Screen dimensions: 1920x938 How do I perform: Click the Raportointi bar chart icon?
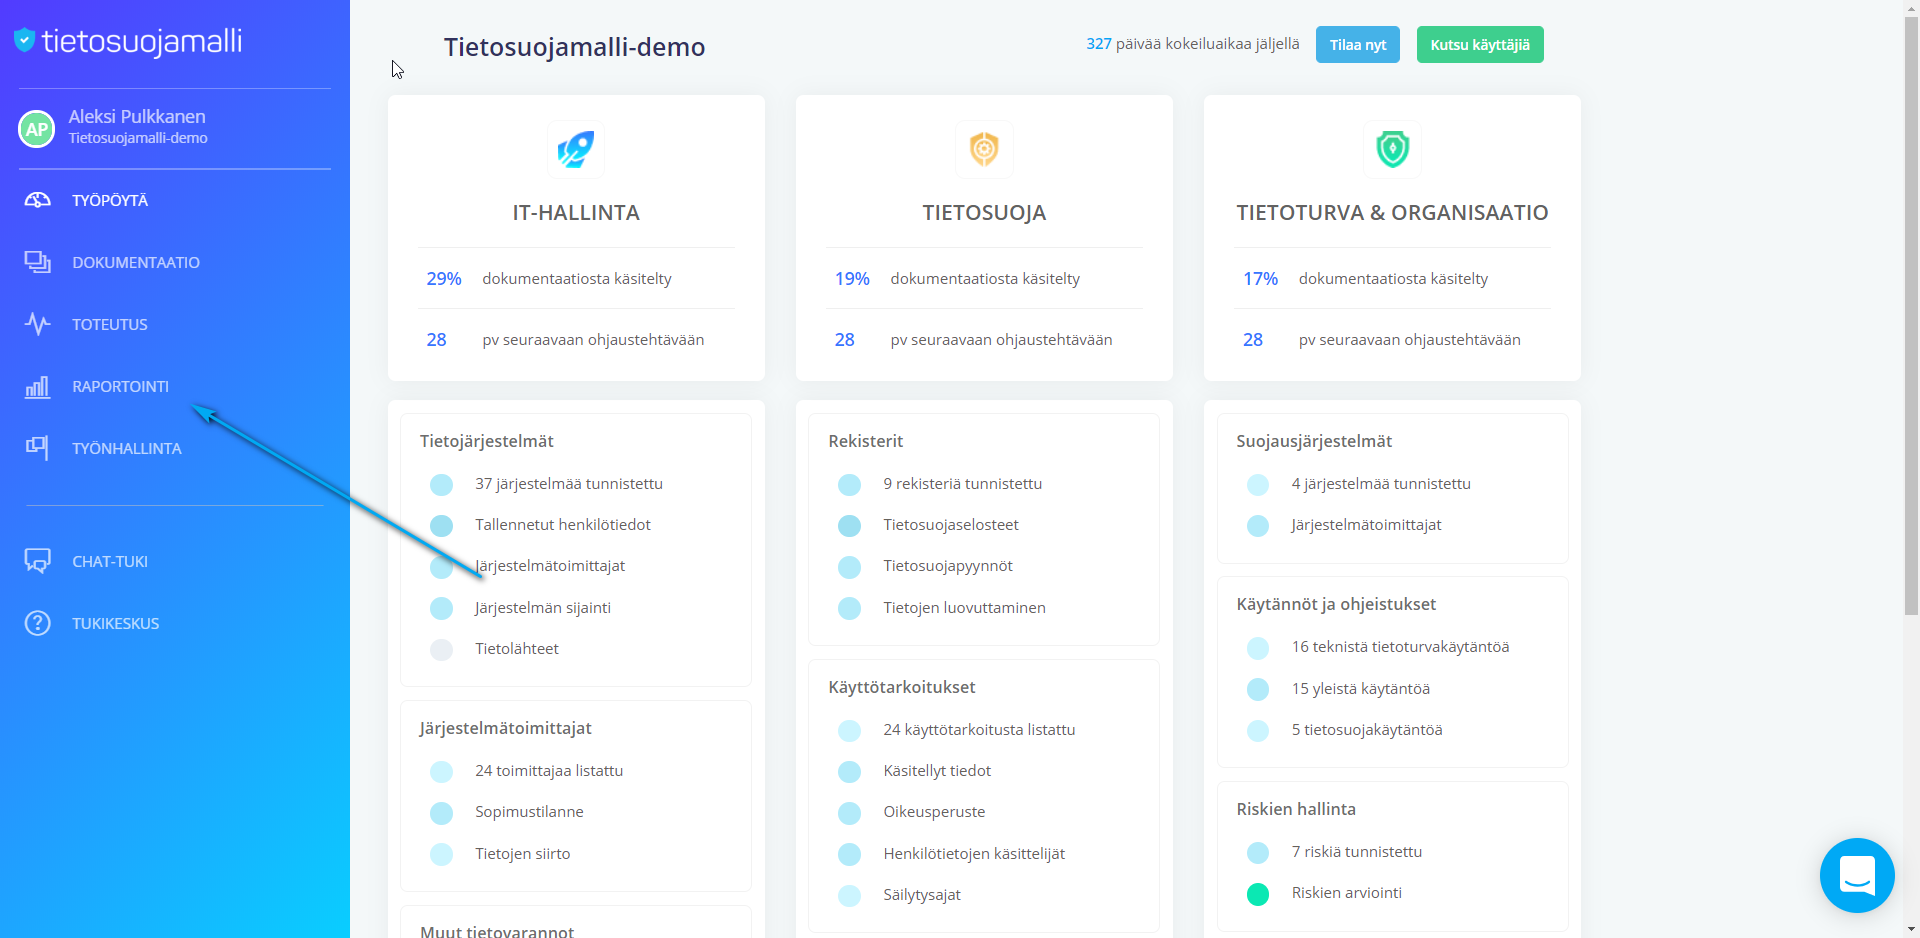[x=38, y=386]
